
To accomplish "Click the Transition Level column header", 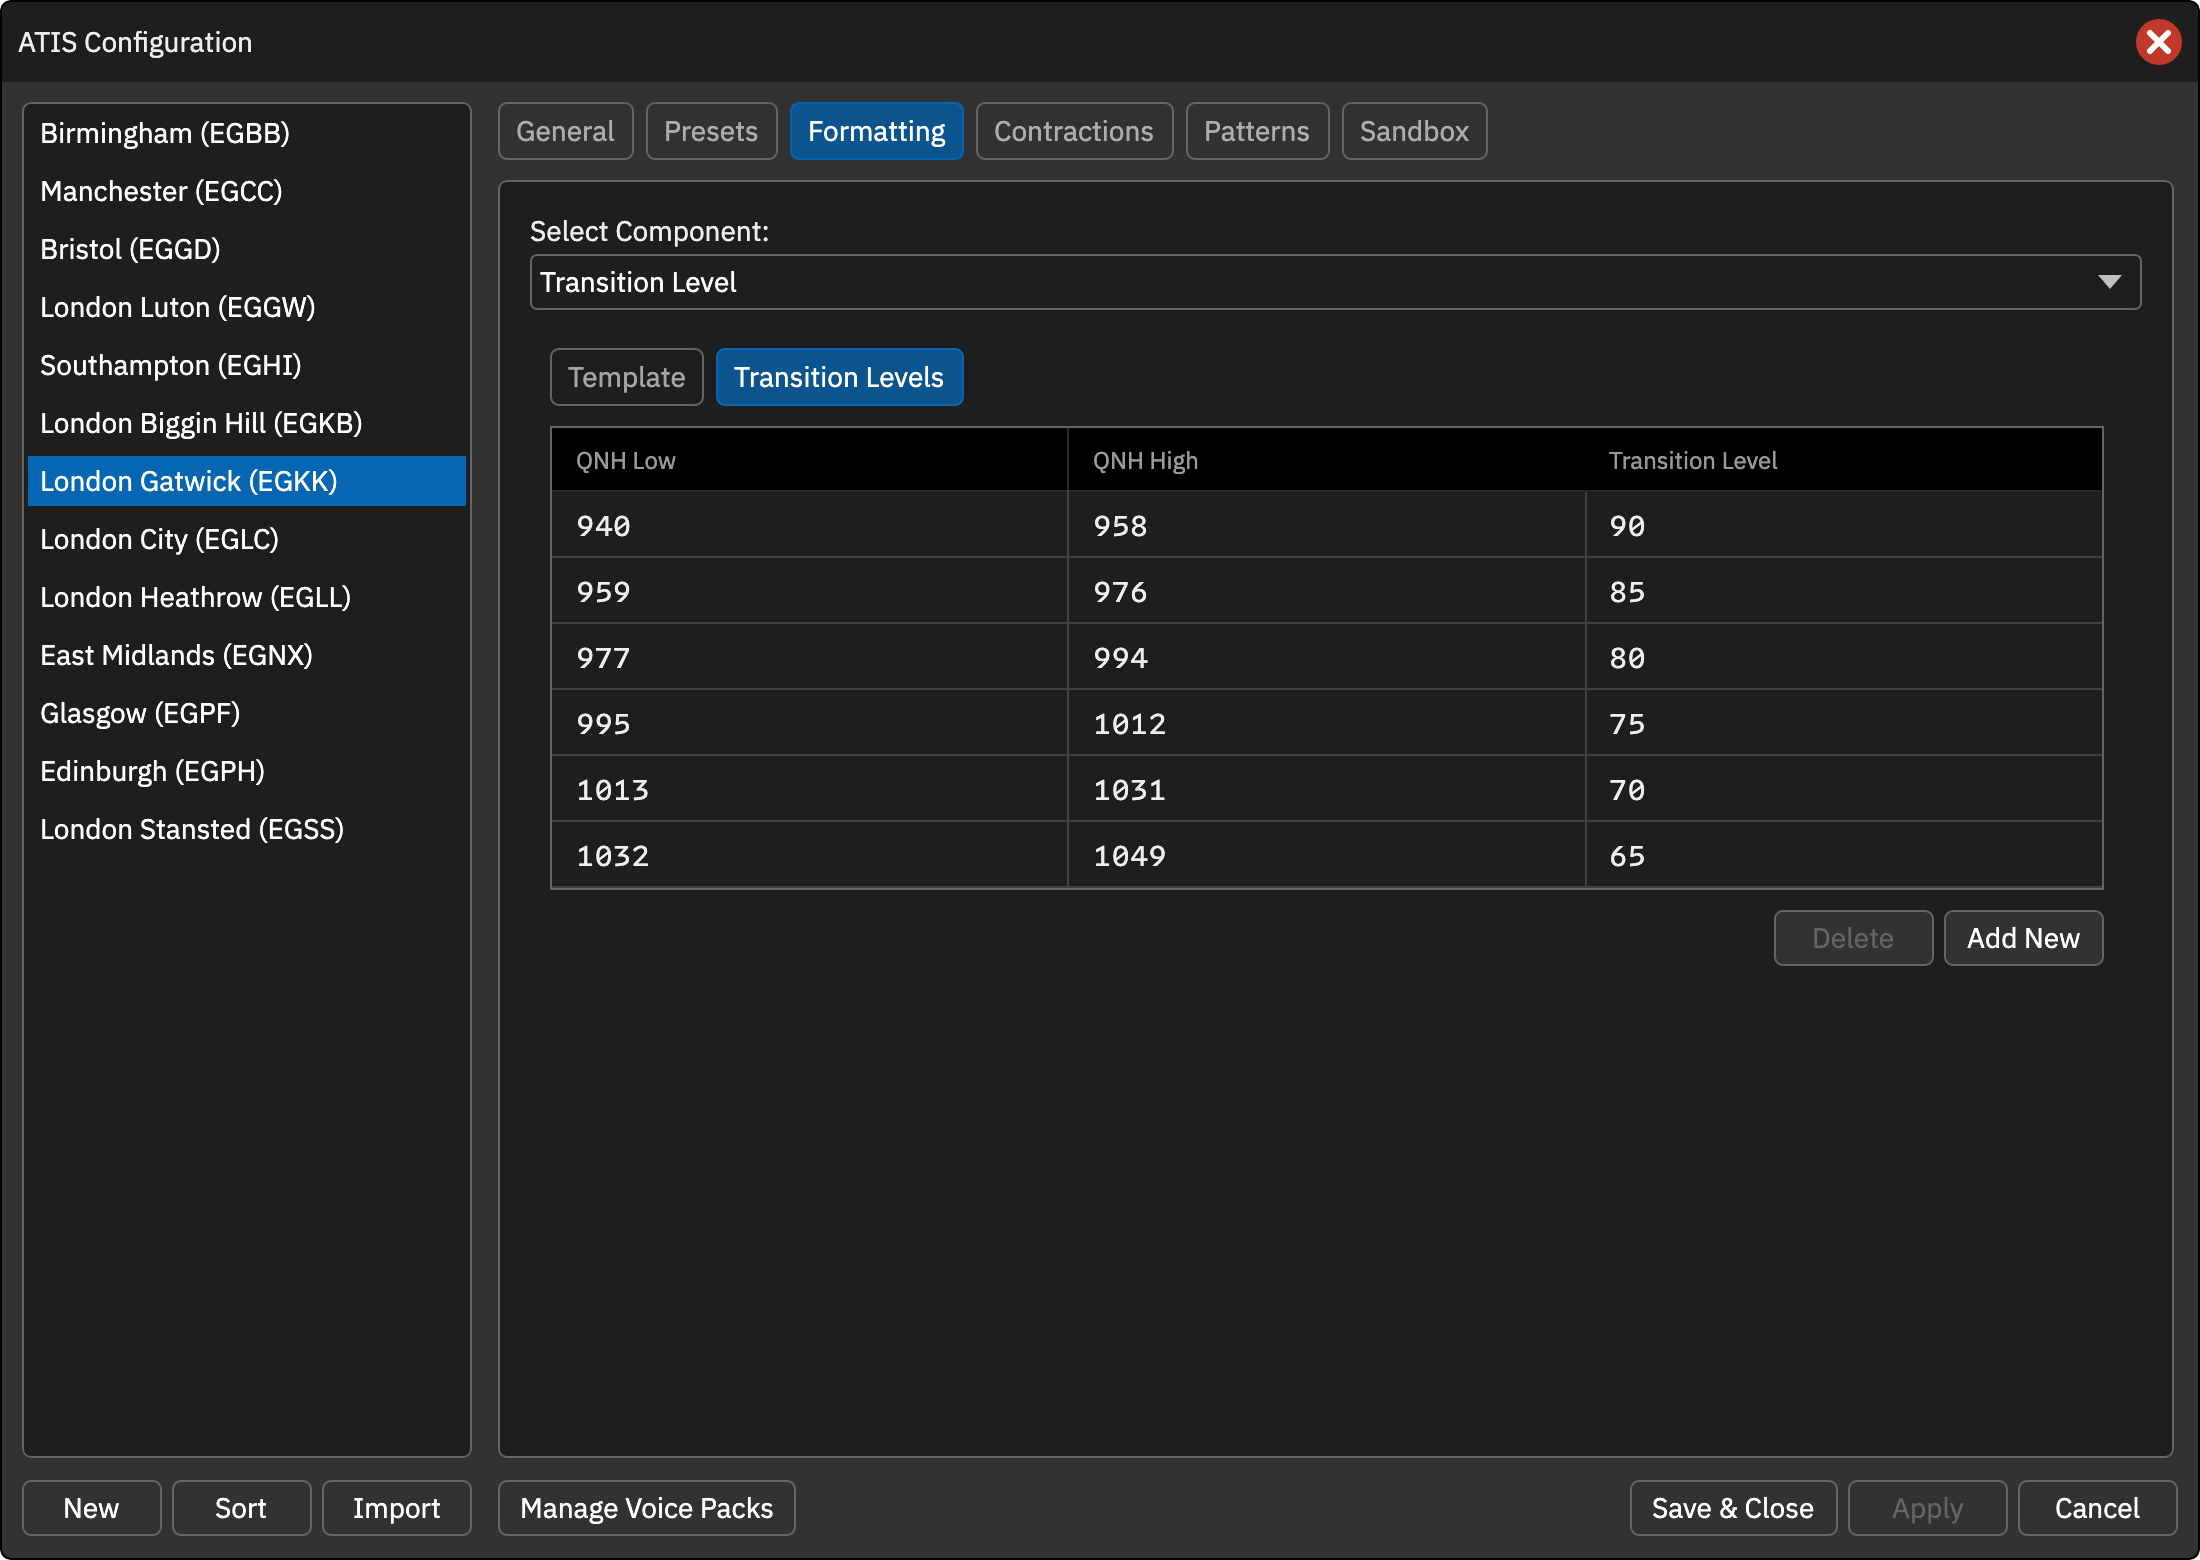I will (1844, 460).
